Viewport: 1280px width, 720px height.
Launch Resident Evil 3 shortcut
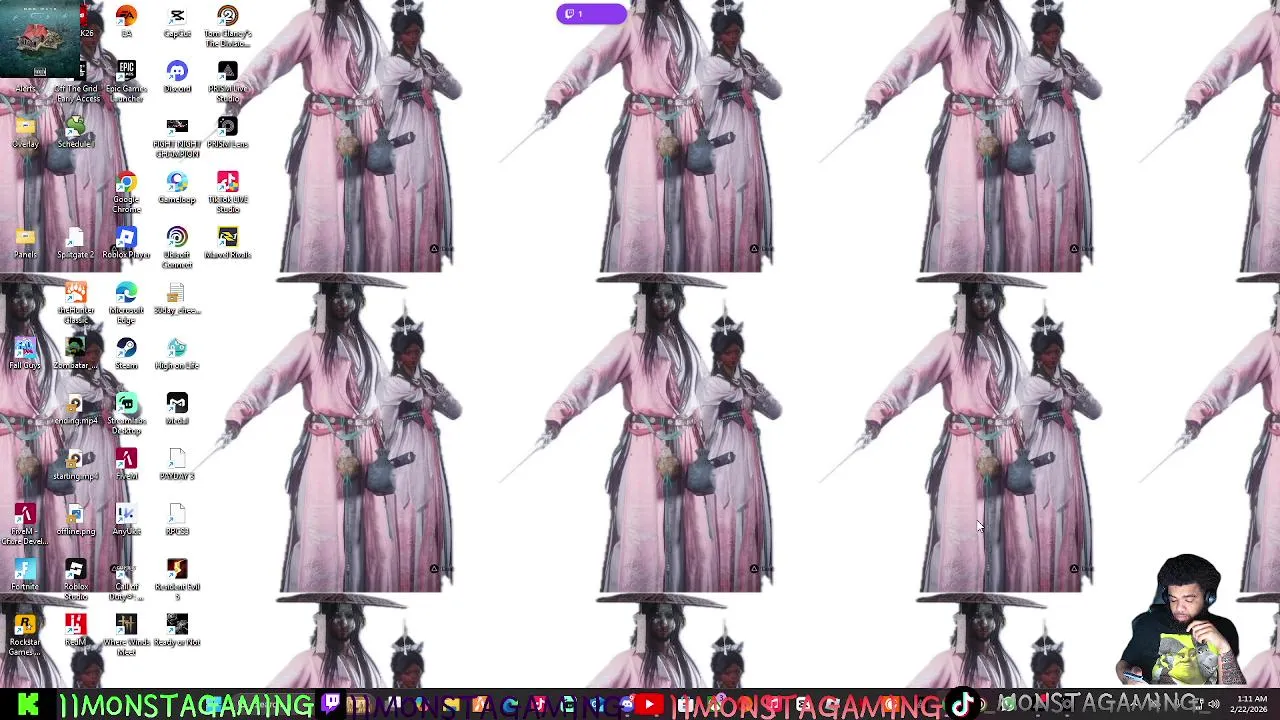pyautogui.click(x=177, y=579)
